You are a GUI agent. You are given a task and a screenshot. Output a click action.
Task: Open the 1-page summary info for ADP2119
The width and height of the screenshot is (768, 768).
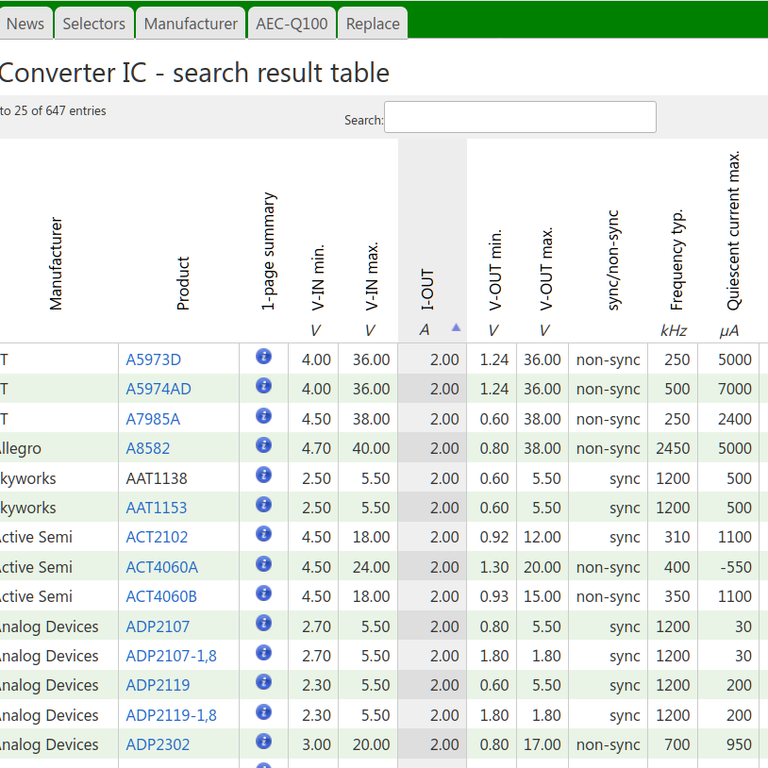point(264,682)
